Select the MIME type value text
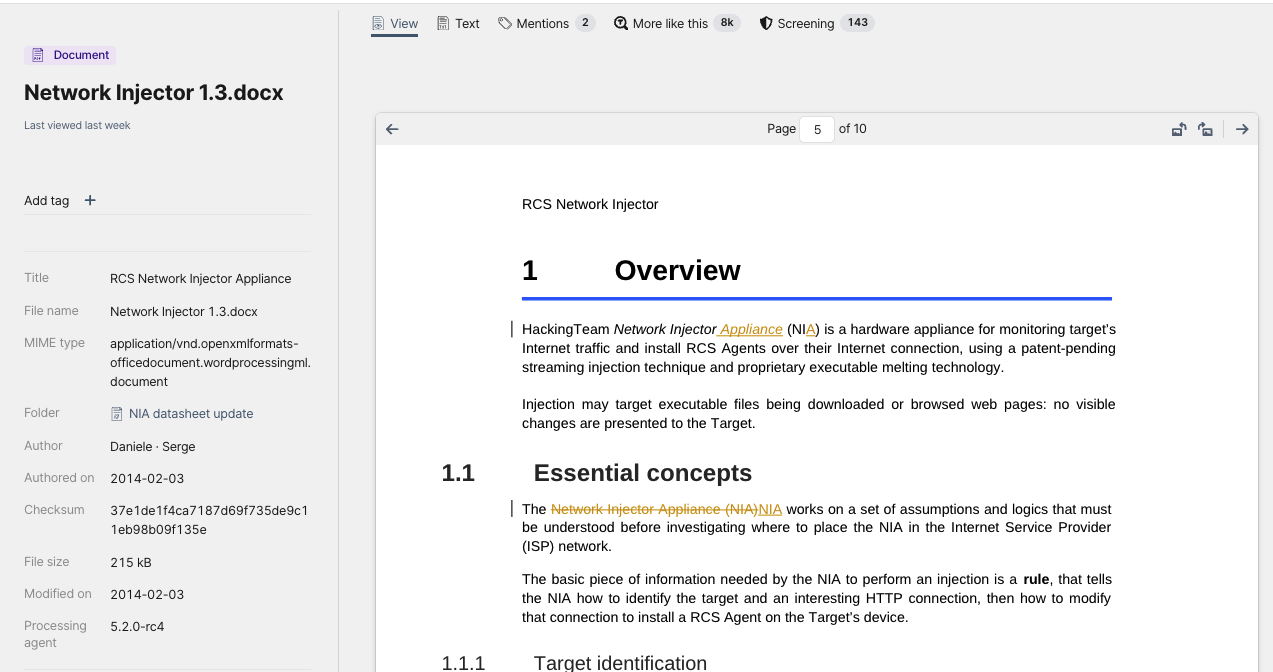The width and height of the screenshot is (1273, 672). [x=210, y=362]
